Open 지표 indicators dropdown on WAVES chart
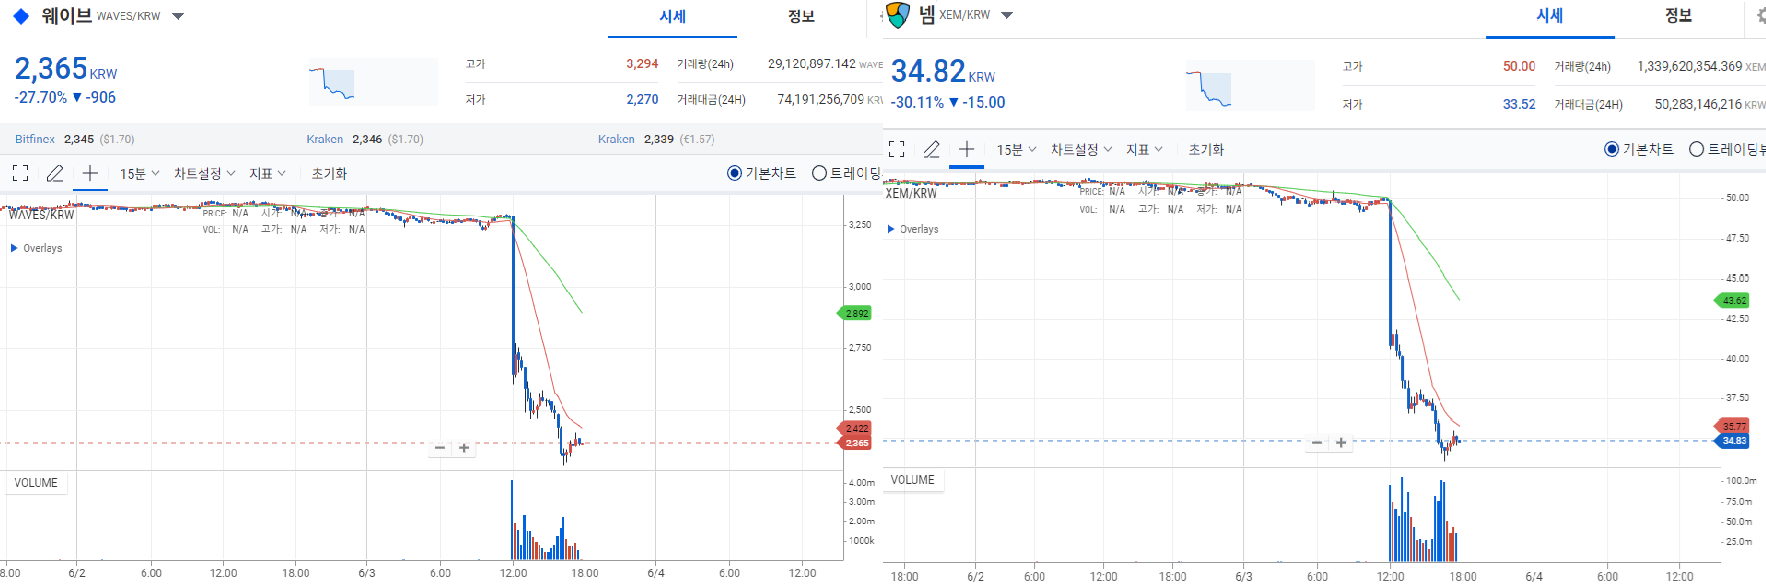 pyautogui.click(x=267, y=174)
